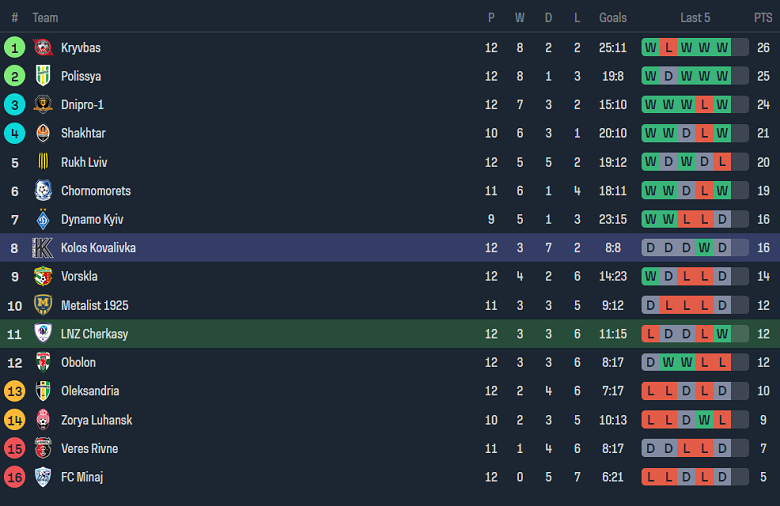Click the Dynamo Kyiv club logo
780x506 pixels.
point(43,219)
